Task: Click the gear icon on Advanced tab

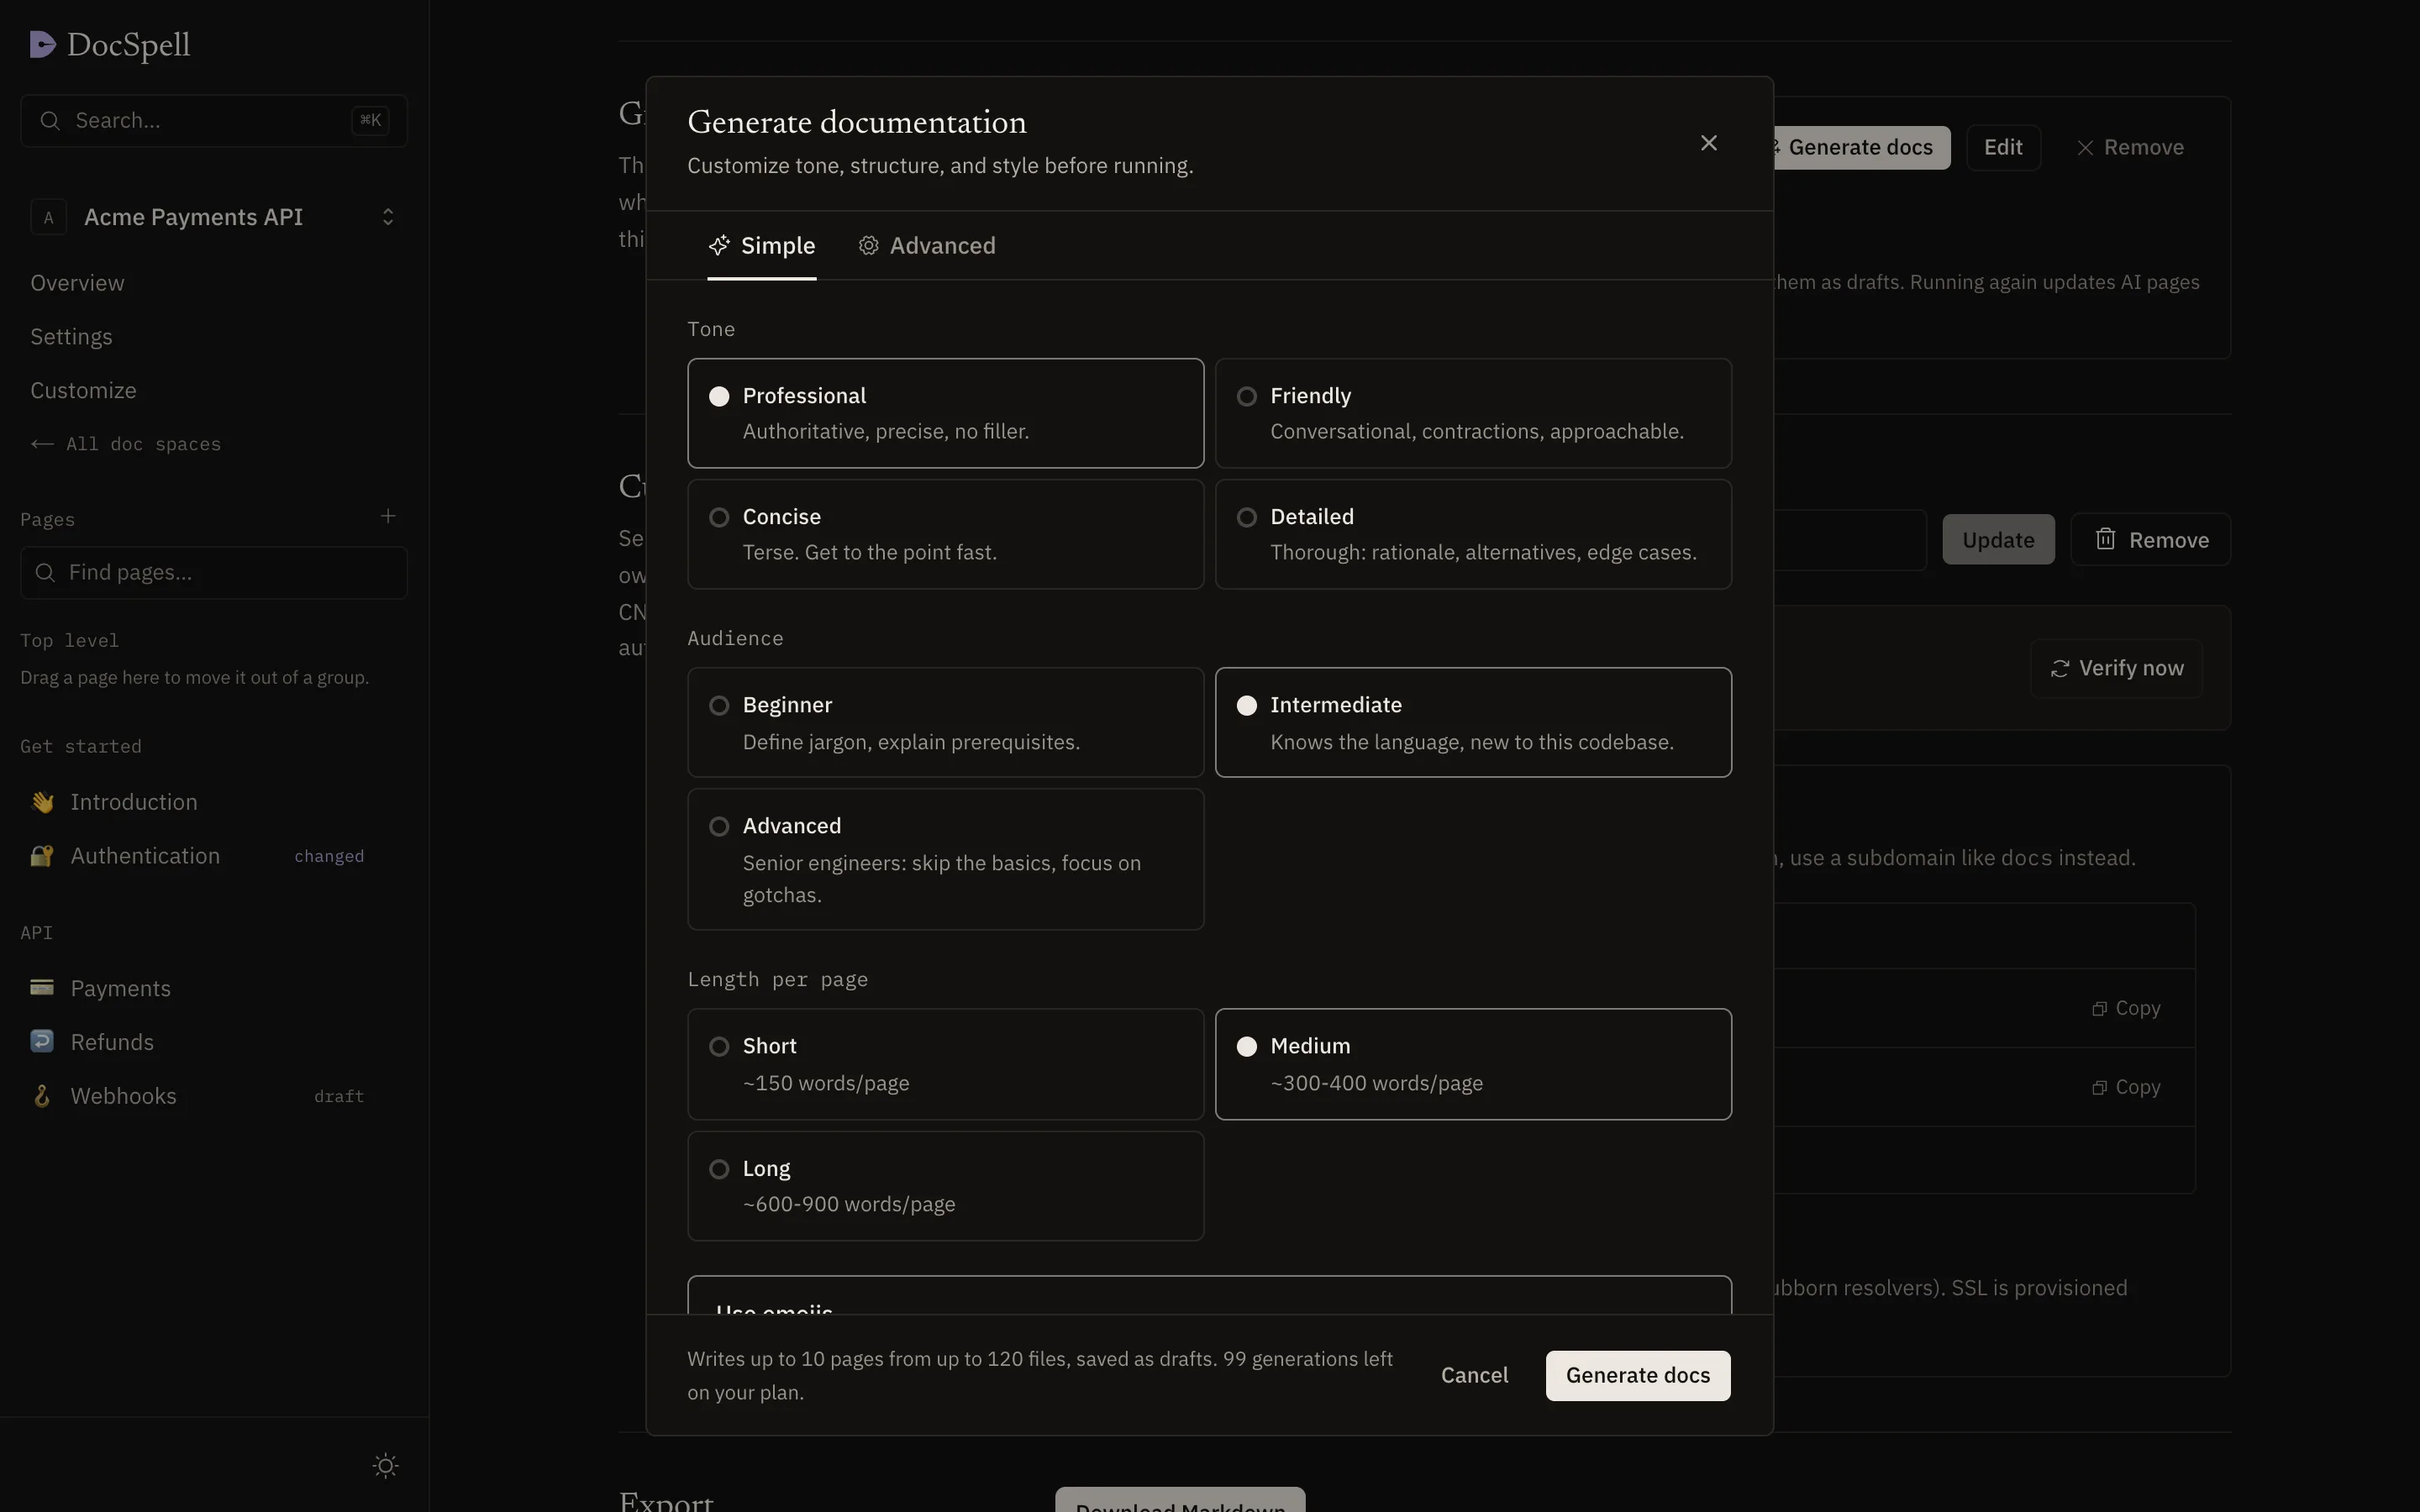Action: tap(868, 245)
